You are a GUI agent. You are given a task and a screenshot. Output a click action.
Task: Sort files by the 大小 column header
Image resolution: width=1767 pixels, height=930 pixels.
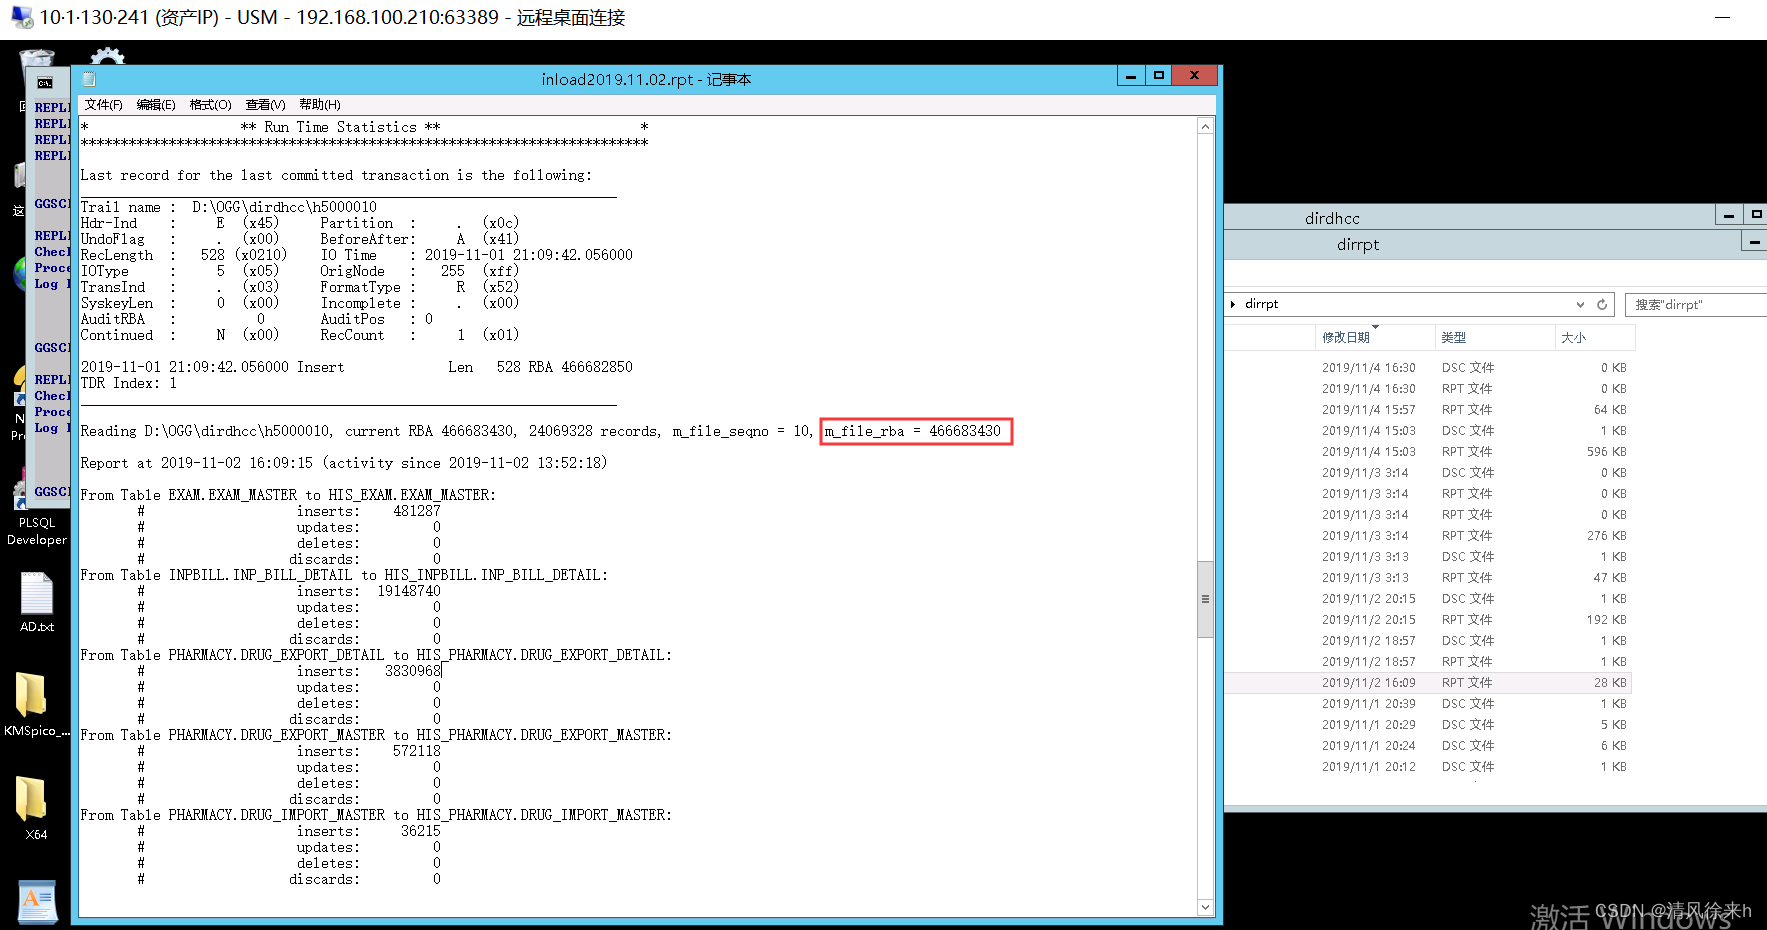1575,337
